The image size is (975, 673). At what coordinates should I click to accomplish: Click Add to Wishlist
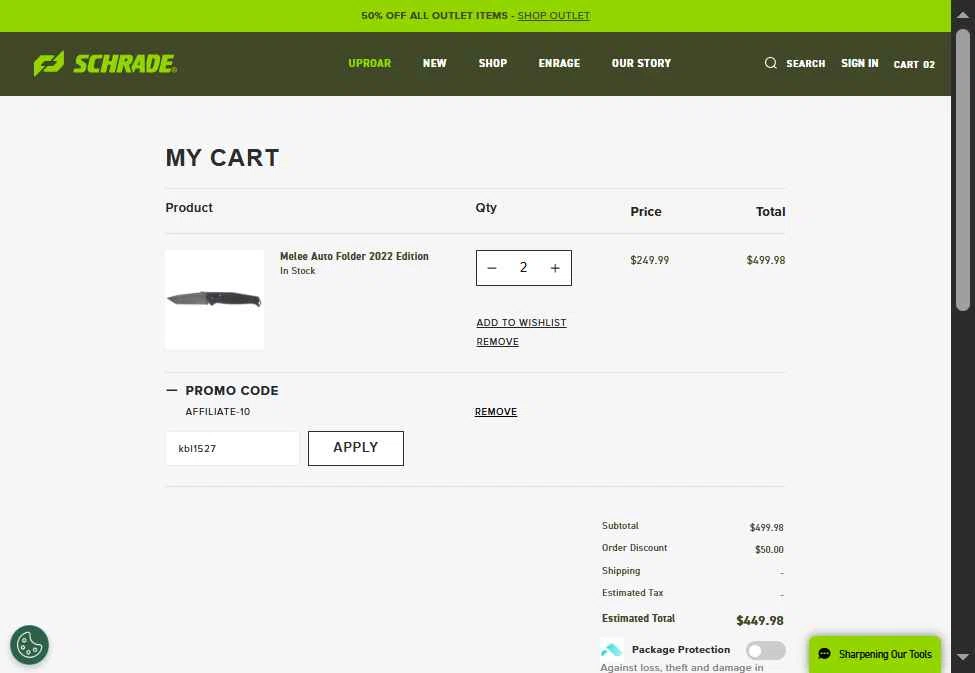pyautogui.click(x=521, y=323)
